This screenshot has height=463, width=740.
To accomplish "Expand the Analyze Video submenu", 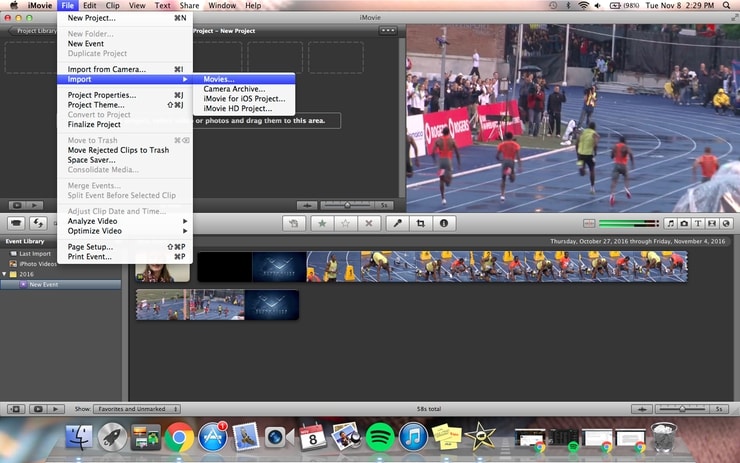I will [125, 221].
